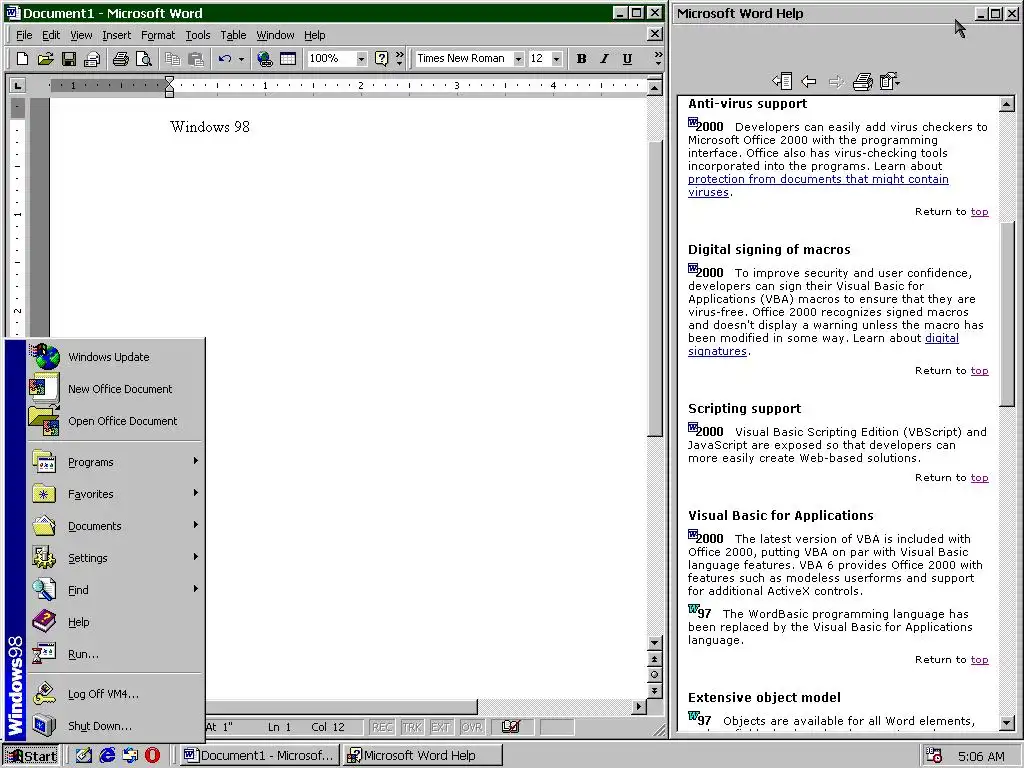Screen dimensions: 1024x768
Task: Launch Internet Explorer from quick launch
Action: [107, 756]
